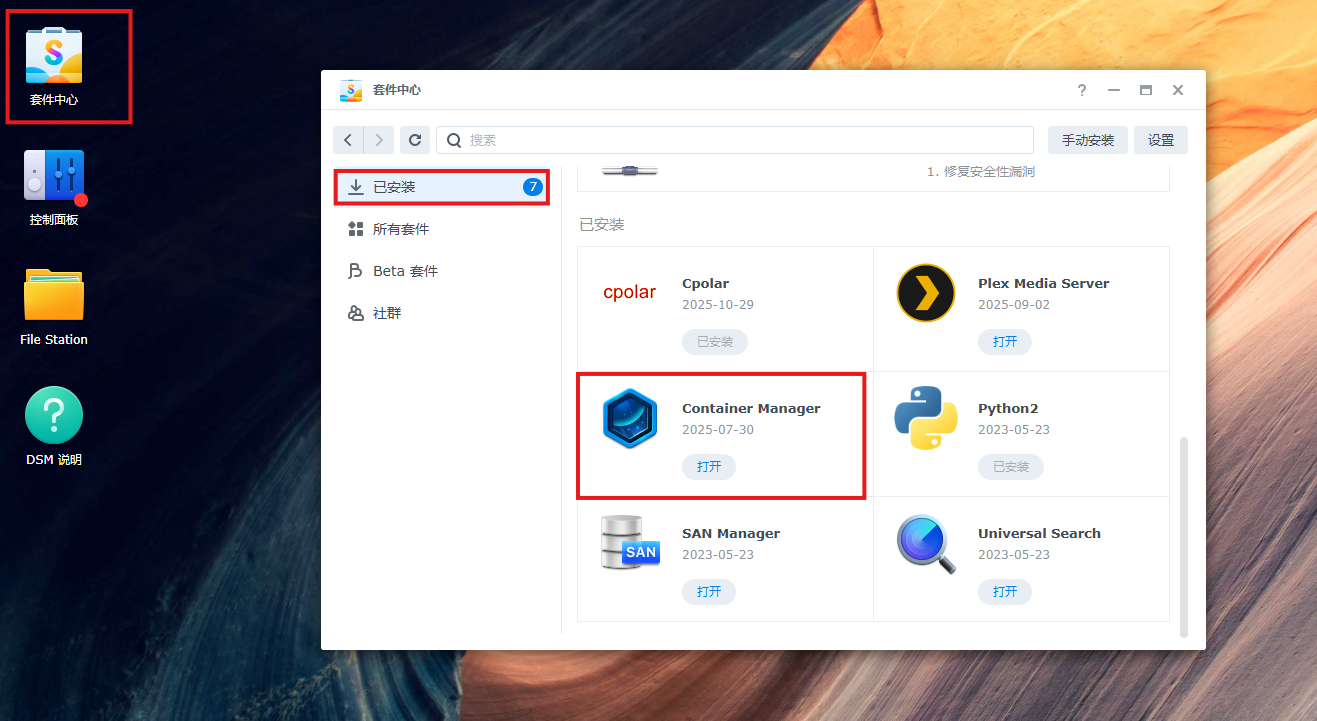Viewport: 1317px width, 721px height.
Task: Click the SAN Manager package icon
Action: (630, 543)
